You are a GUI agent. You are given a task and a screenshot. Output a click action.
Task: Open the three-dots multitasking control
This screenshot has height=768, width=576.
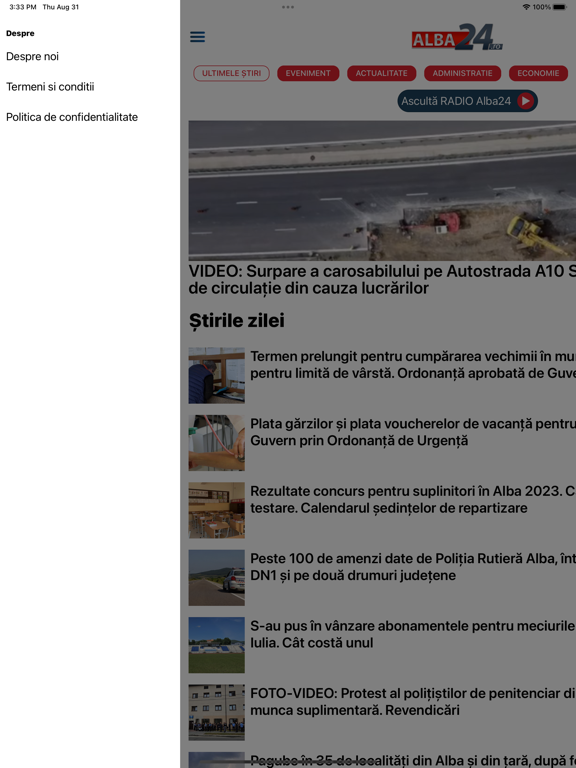pos(288,7)
